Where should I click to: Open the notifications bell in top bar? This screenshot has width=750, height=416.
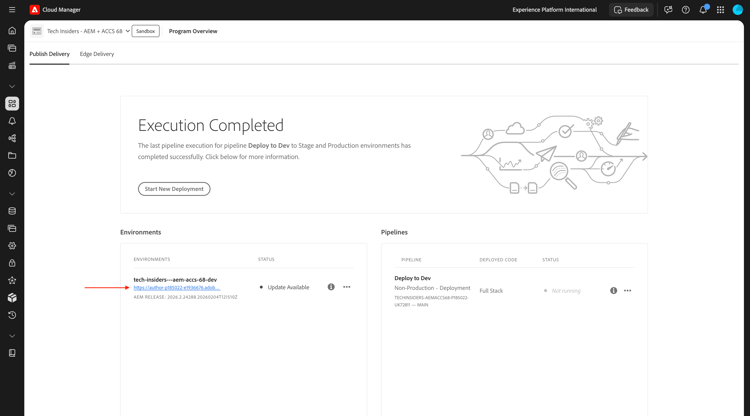tap(703, 10)
